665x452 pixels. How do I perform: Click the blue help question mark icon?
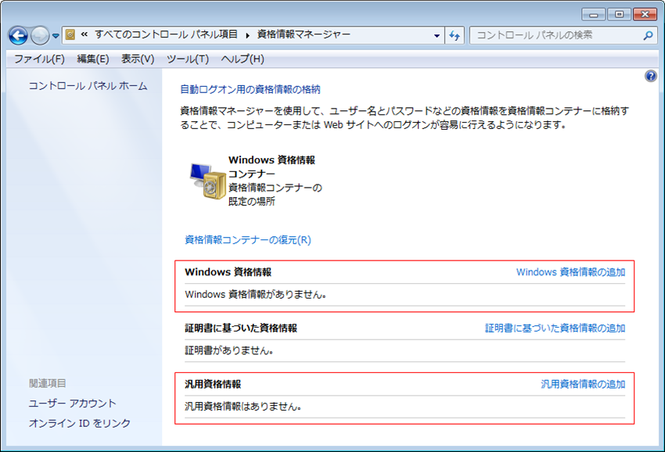(x=651, y=76)
